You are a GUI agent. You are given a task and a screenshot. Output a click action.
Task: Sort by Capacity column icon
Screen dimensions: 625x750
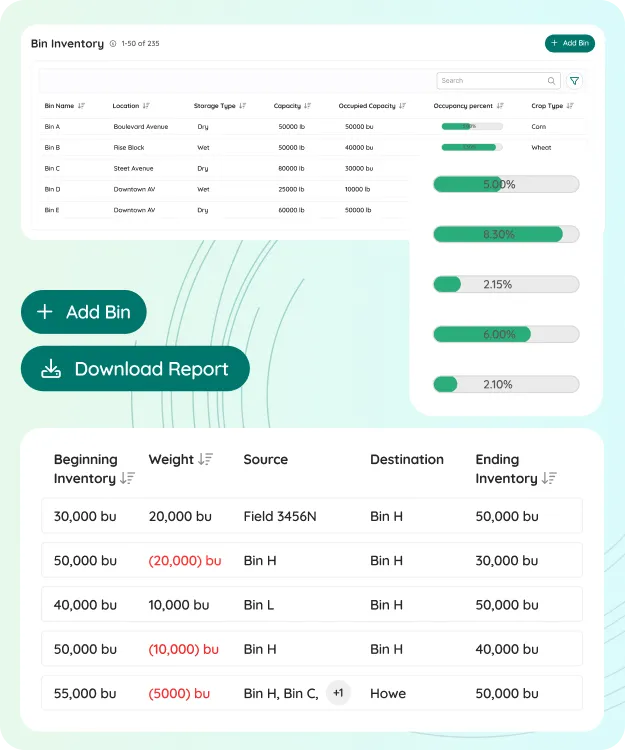[308, 106]
